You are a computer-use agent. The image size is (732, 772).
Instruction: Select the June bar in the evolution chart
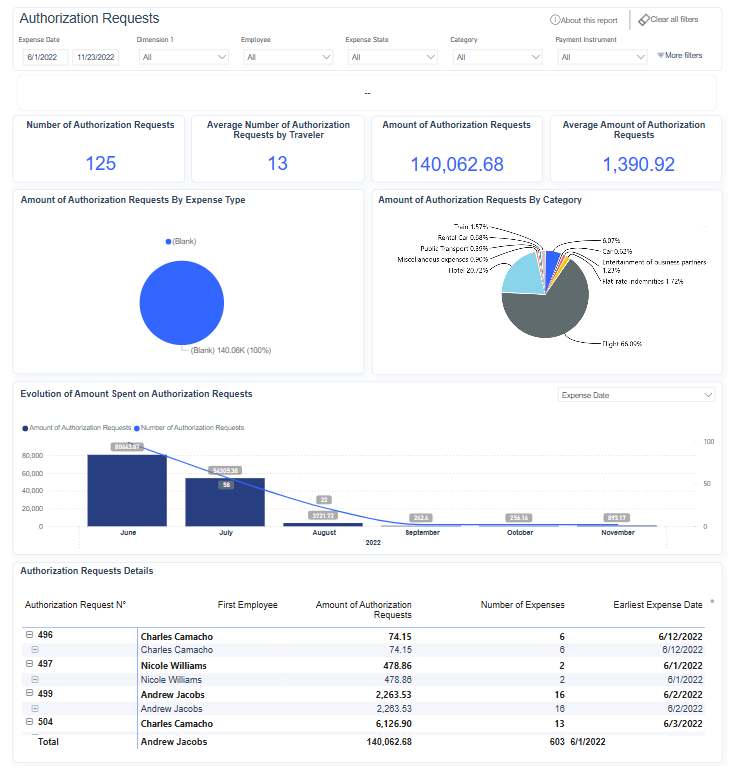click(x=126, y=490)
